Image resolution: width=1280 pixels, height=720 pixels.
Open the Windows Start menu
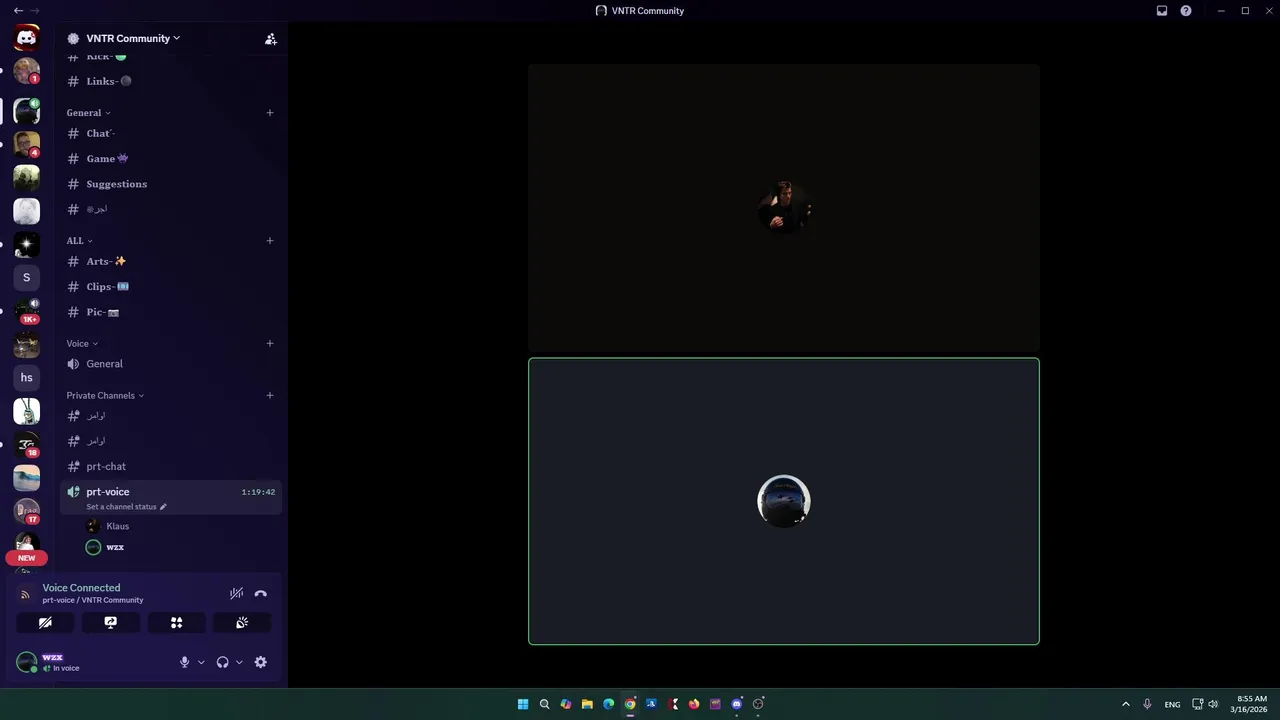(x=523, y=704)
